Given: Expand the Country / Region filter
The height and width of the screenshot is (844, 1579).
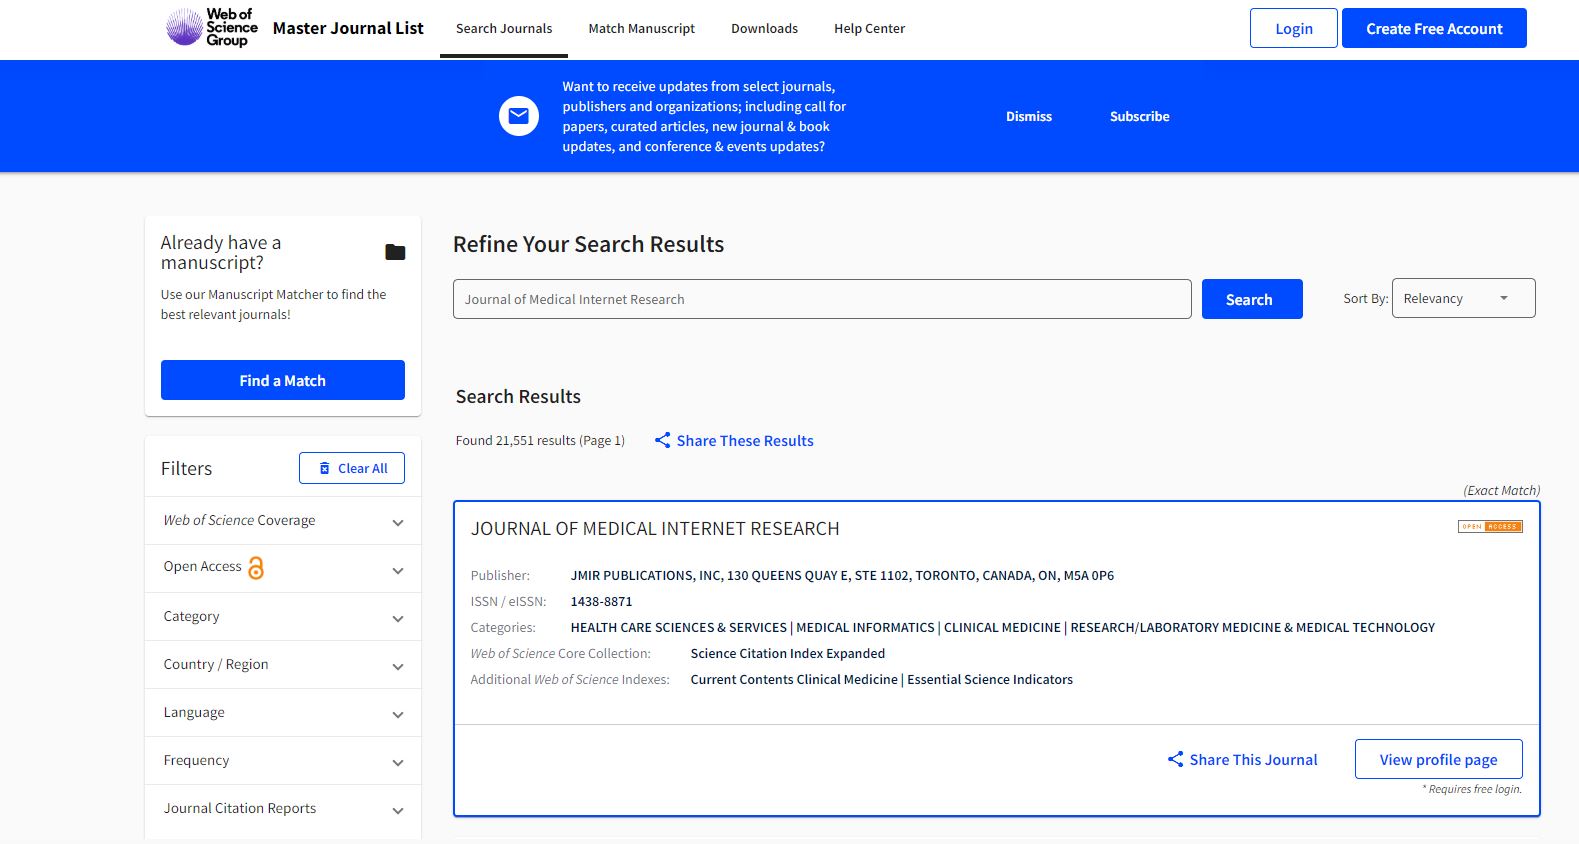Looking at the screenshot, I should pyautogui.click(x=283, y=665).
